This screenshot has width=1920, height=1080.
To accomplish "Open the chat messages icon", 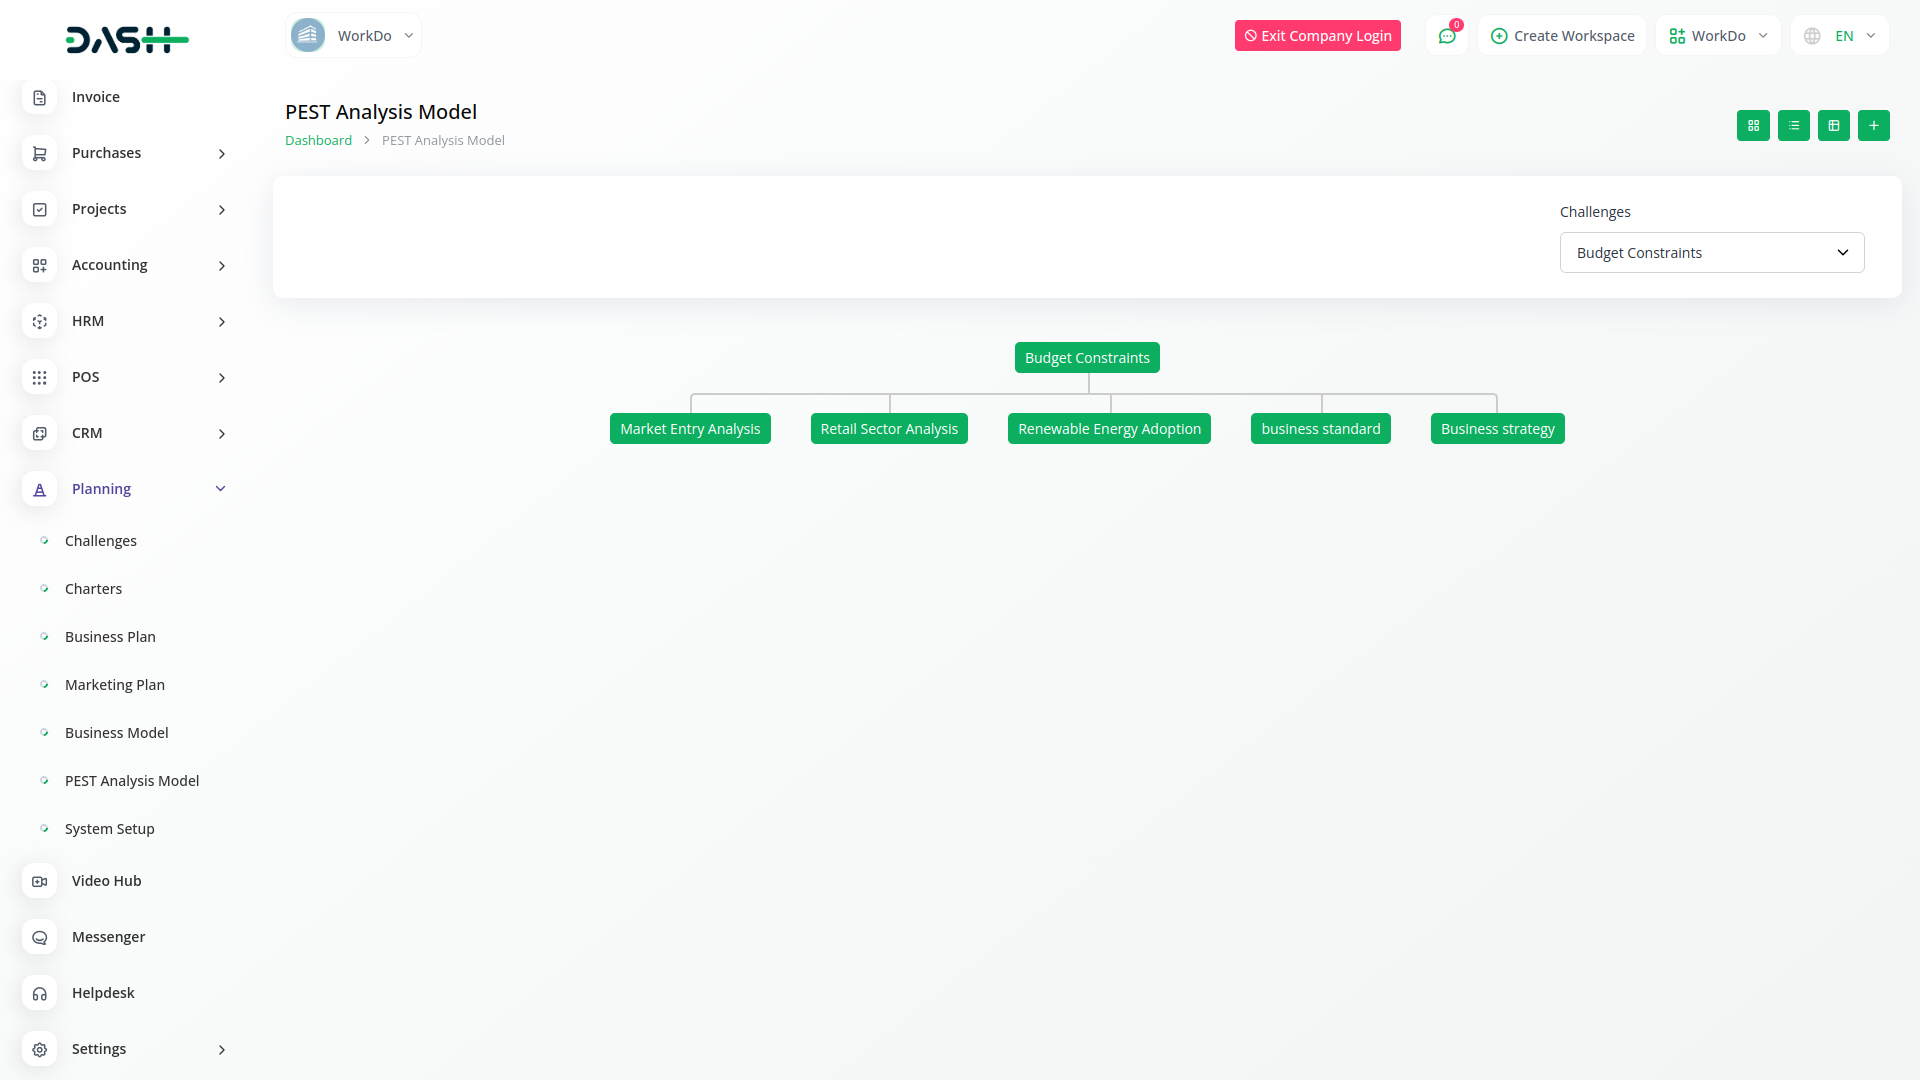I will click(x=1446, y=36).
